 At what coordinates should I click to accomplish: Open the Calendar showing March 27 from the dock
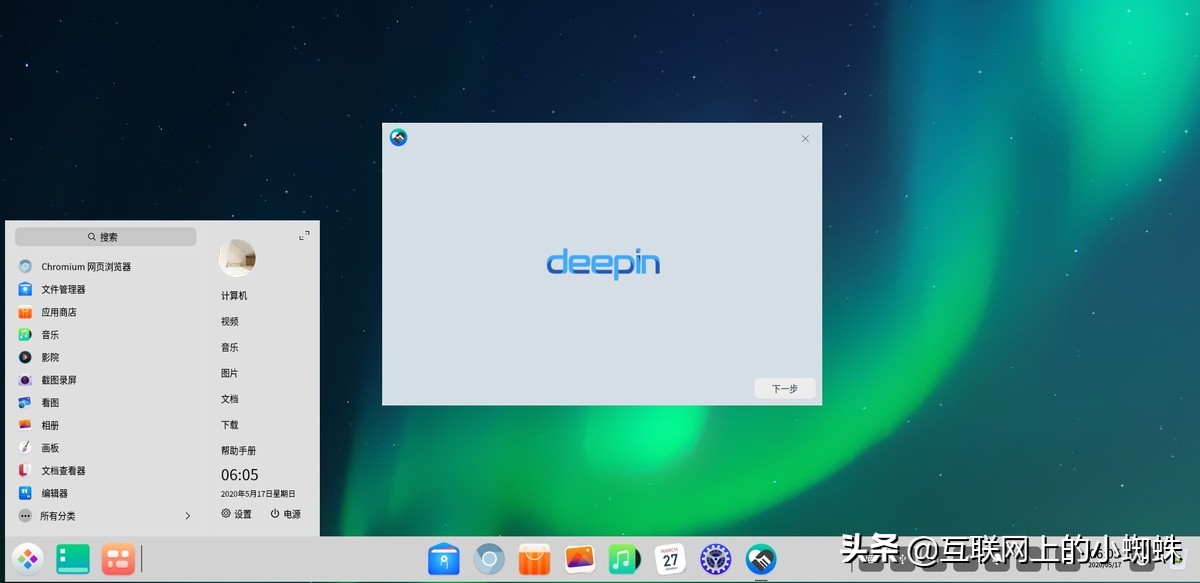coord(668,560)
